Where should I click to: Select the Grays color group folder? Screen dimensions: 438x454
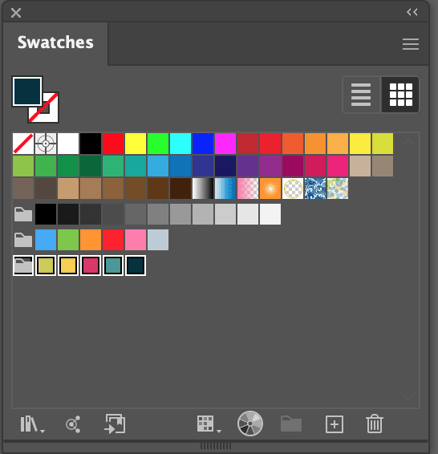tap(23, 214)
